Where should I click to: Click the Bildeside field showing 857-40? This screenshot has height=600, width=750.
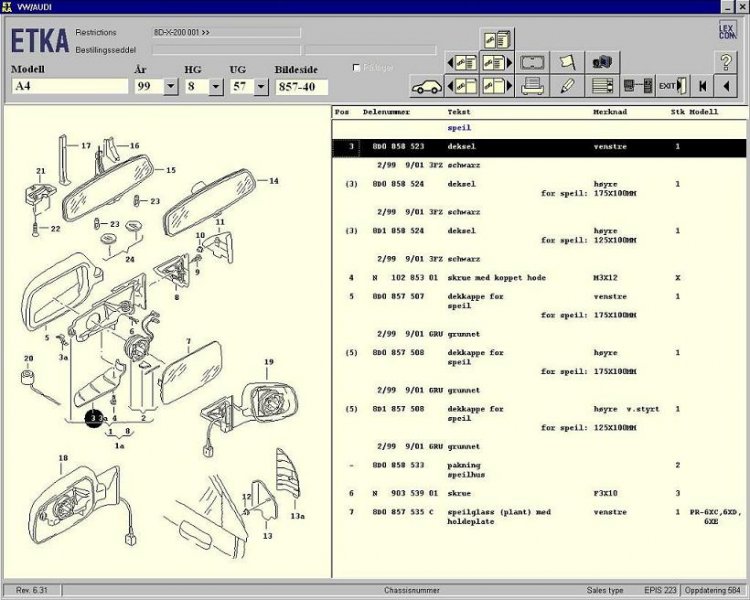(x=301, y=87)
